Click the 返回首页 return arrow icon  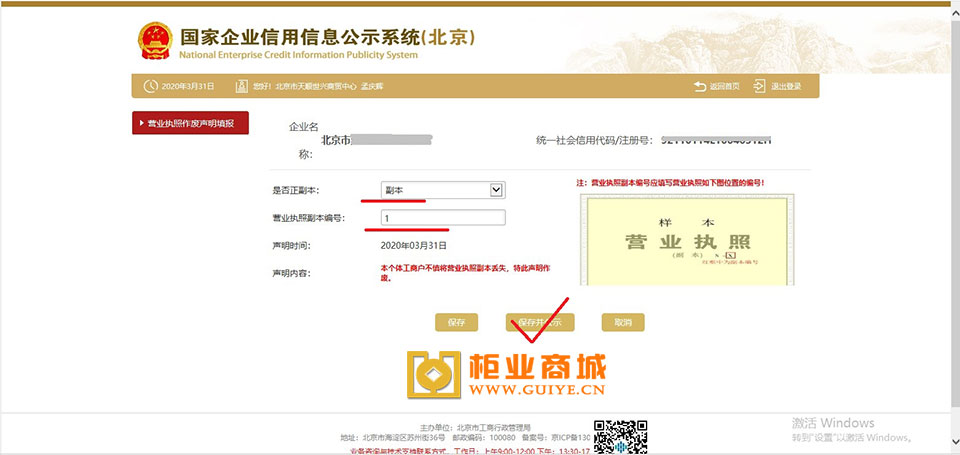(x=700, y=86)
